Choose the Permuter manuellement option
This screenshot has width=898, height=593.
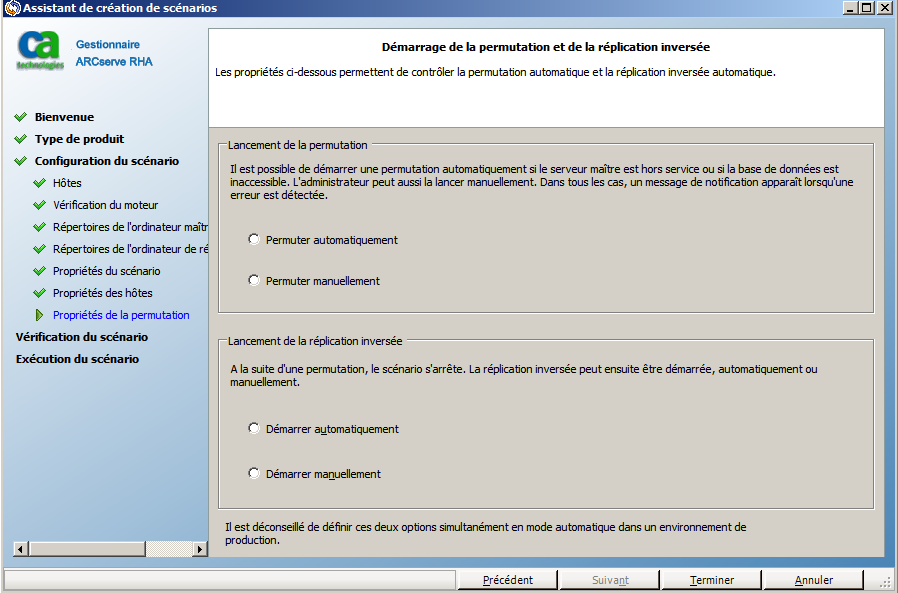point(254,280)
